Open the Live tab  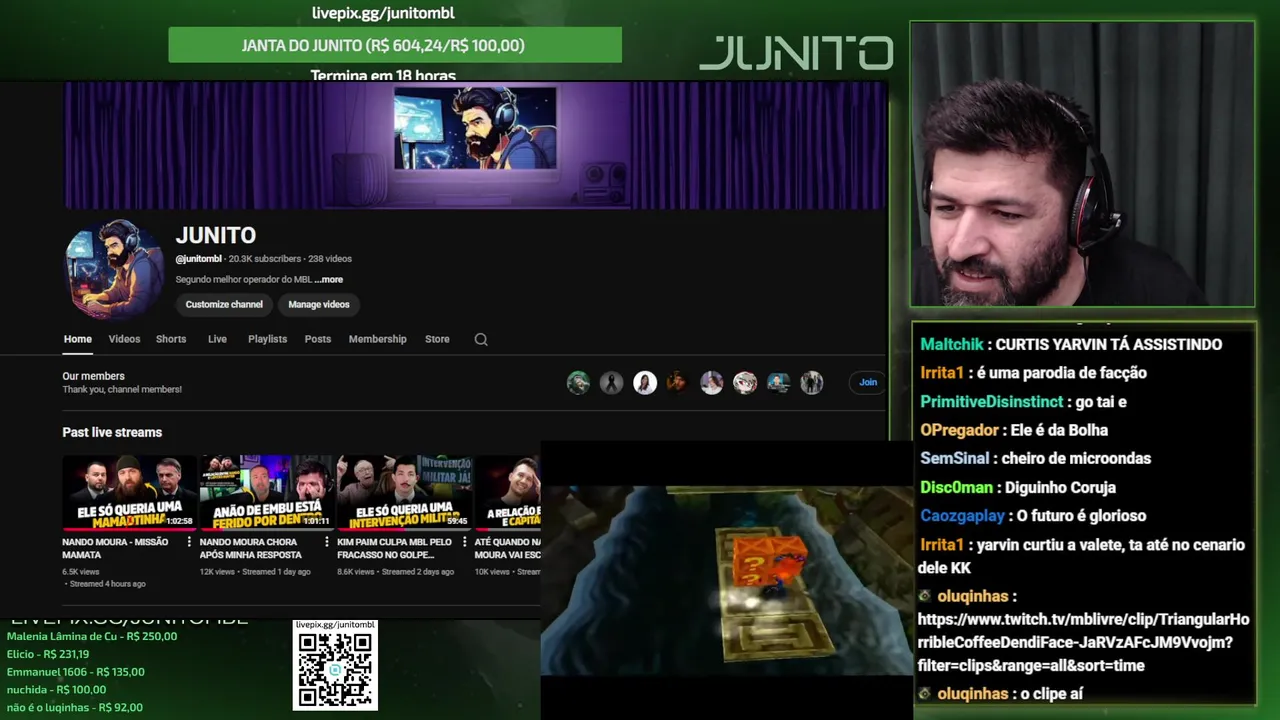[x=217, y=339]
